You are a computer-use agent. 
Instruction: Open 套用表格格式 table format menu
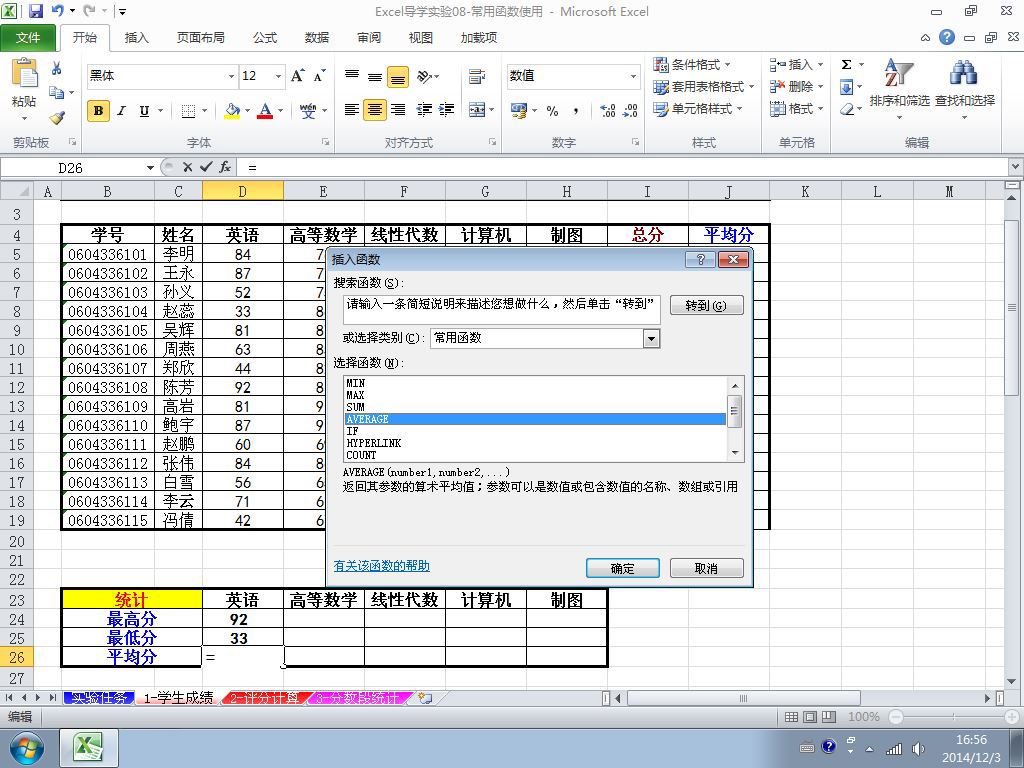(704, 86)
